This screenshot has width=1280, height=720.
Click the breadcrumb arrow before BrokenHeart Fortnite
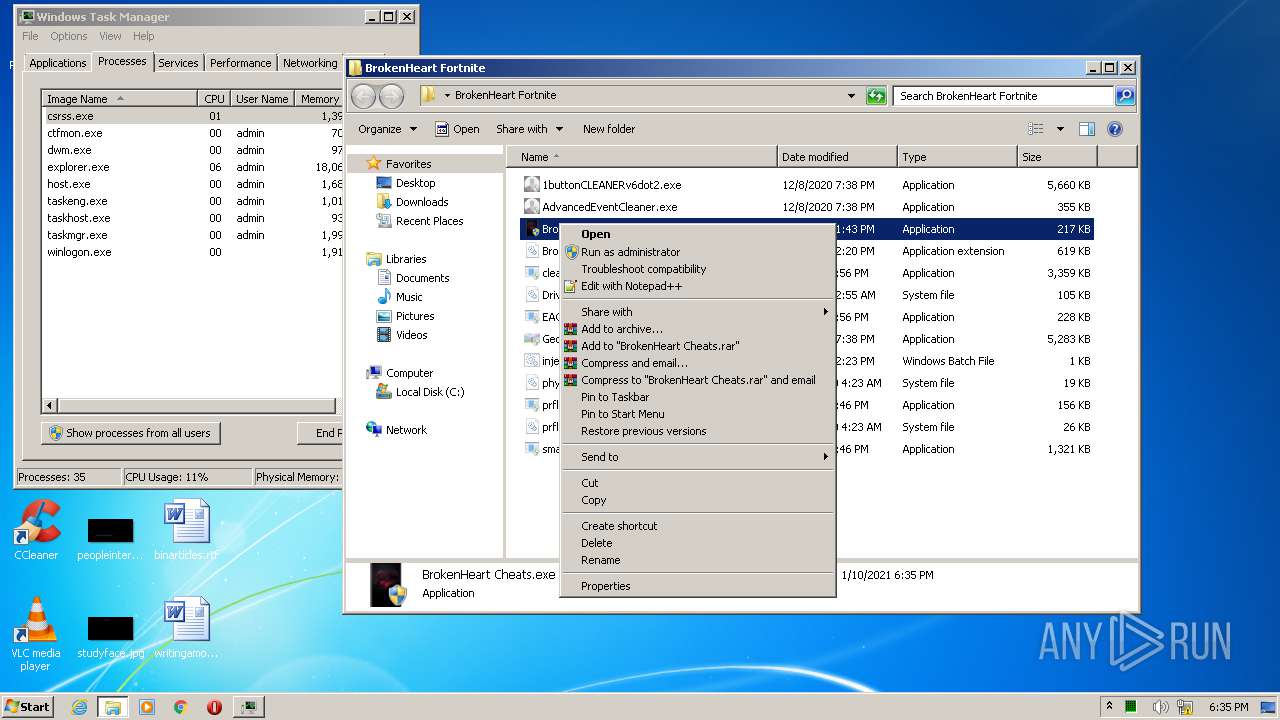point(447,96)
